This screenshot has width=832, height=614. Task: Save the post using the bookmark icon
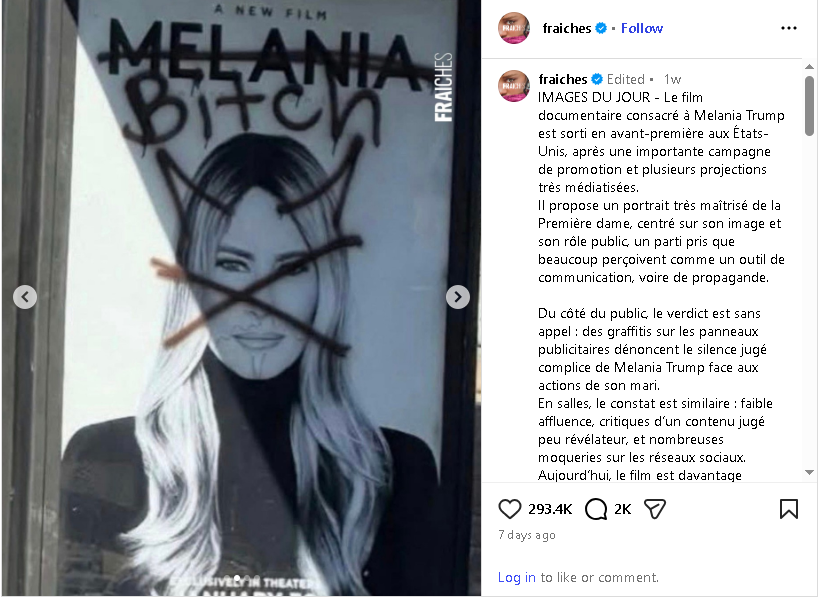[791, 509]
